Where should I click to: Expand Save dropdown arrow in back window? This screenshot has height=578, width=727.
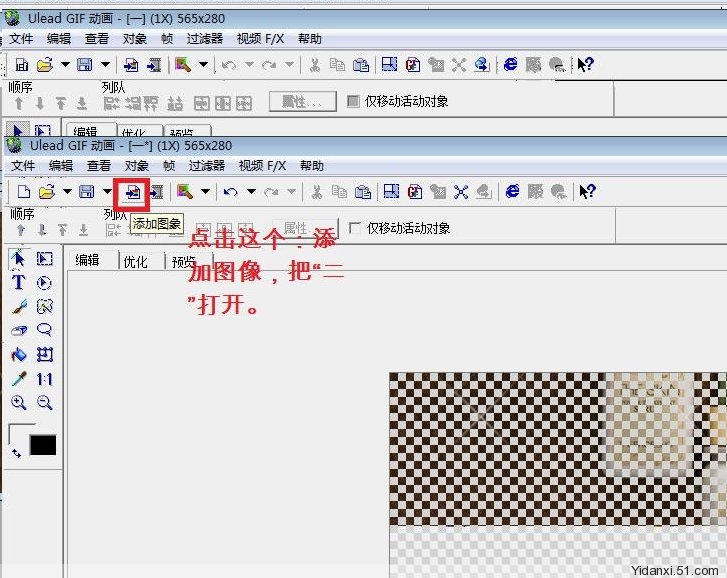[106, 64]
